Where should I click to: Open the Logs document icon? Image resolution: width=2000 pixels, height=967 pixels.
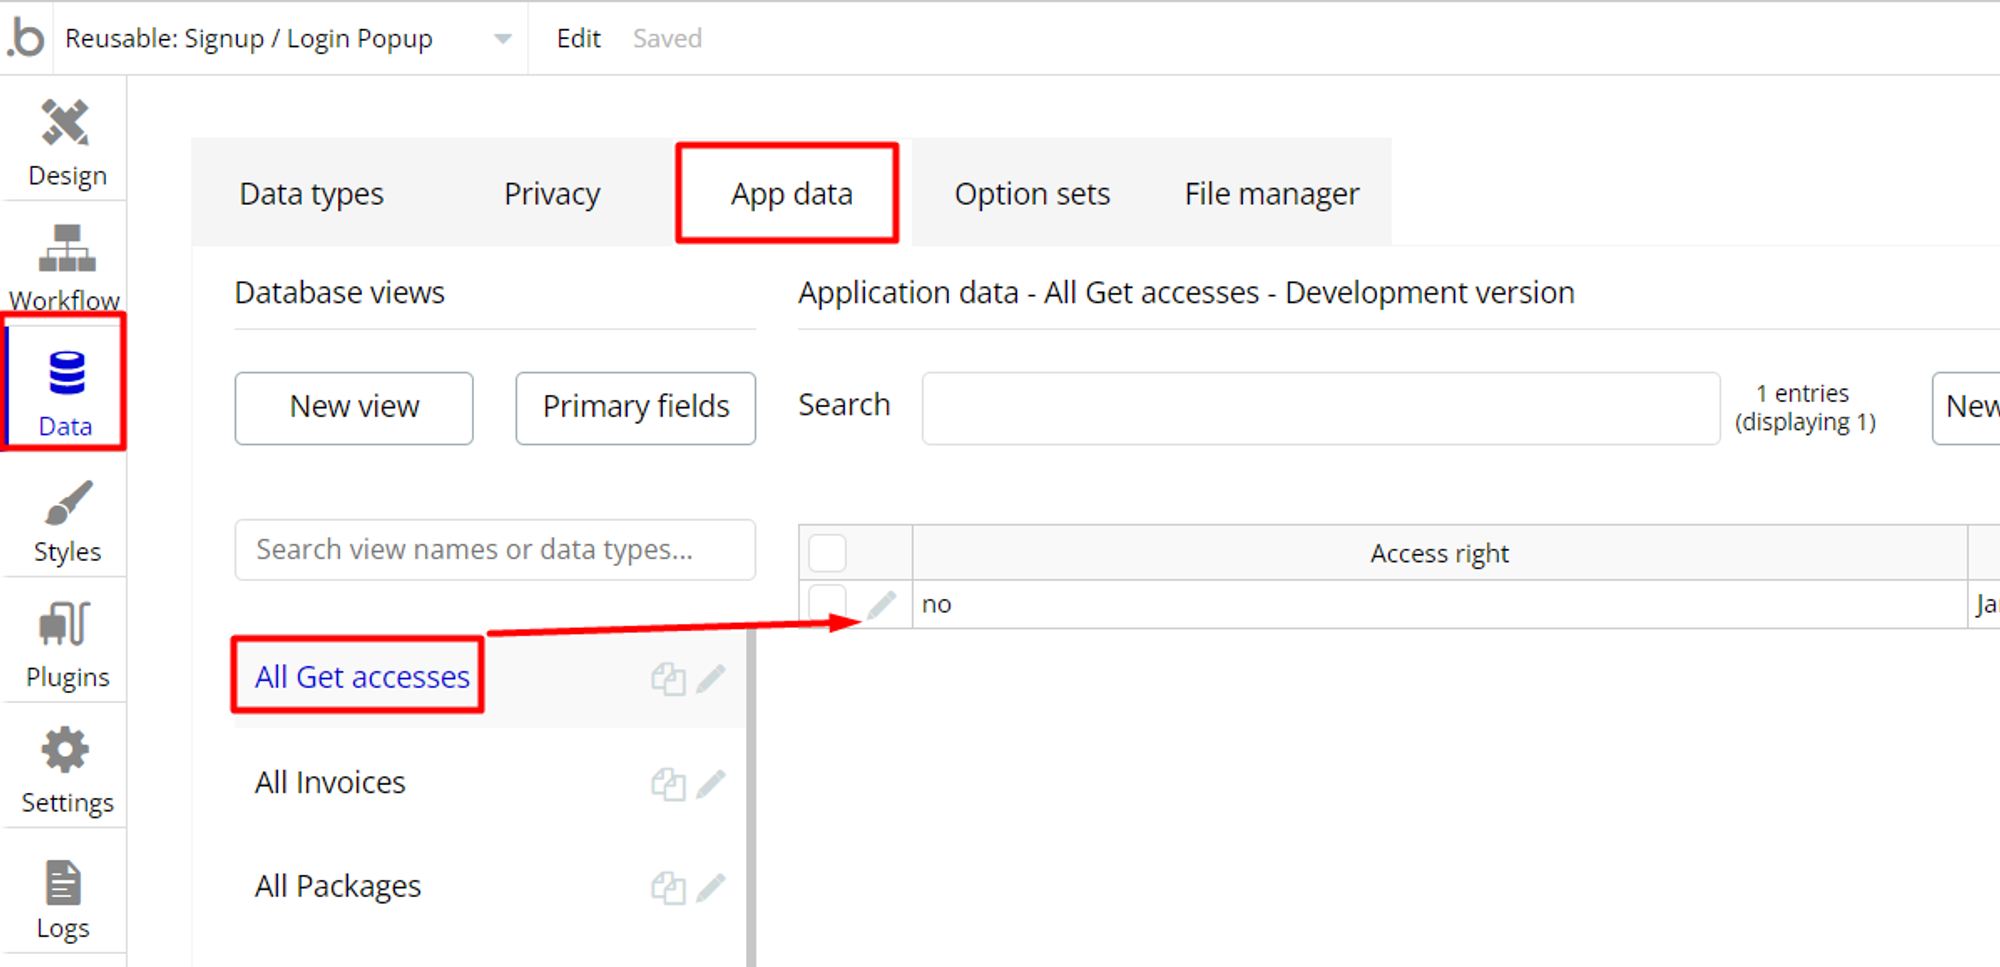click(63, 884)
